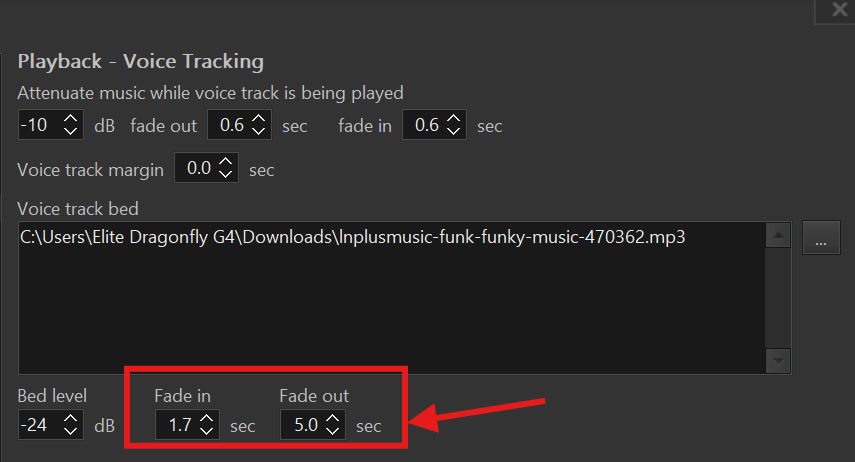Image resolution: width=855 pixels, height=462 pixels.
Task: Increase attenuation fade in time
Action: coord(454,119)
